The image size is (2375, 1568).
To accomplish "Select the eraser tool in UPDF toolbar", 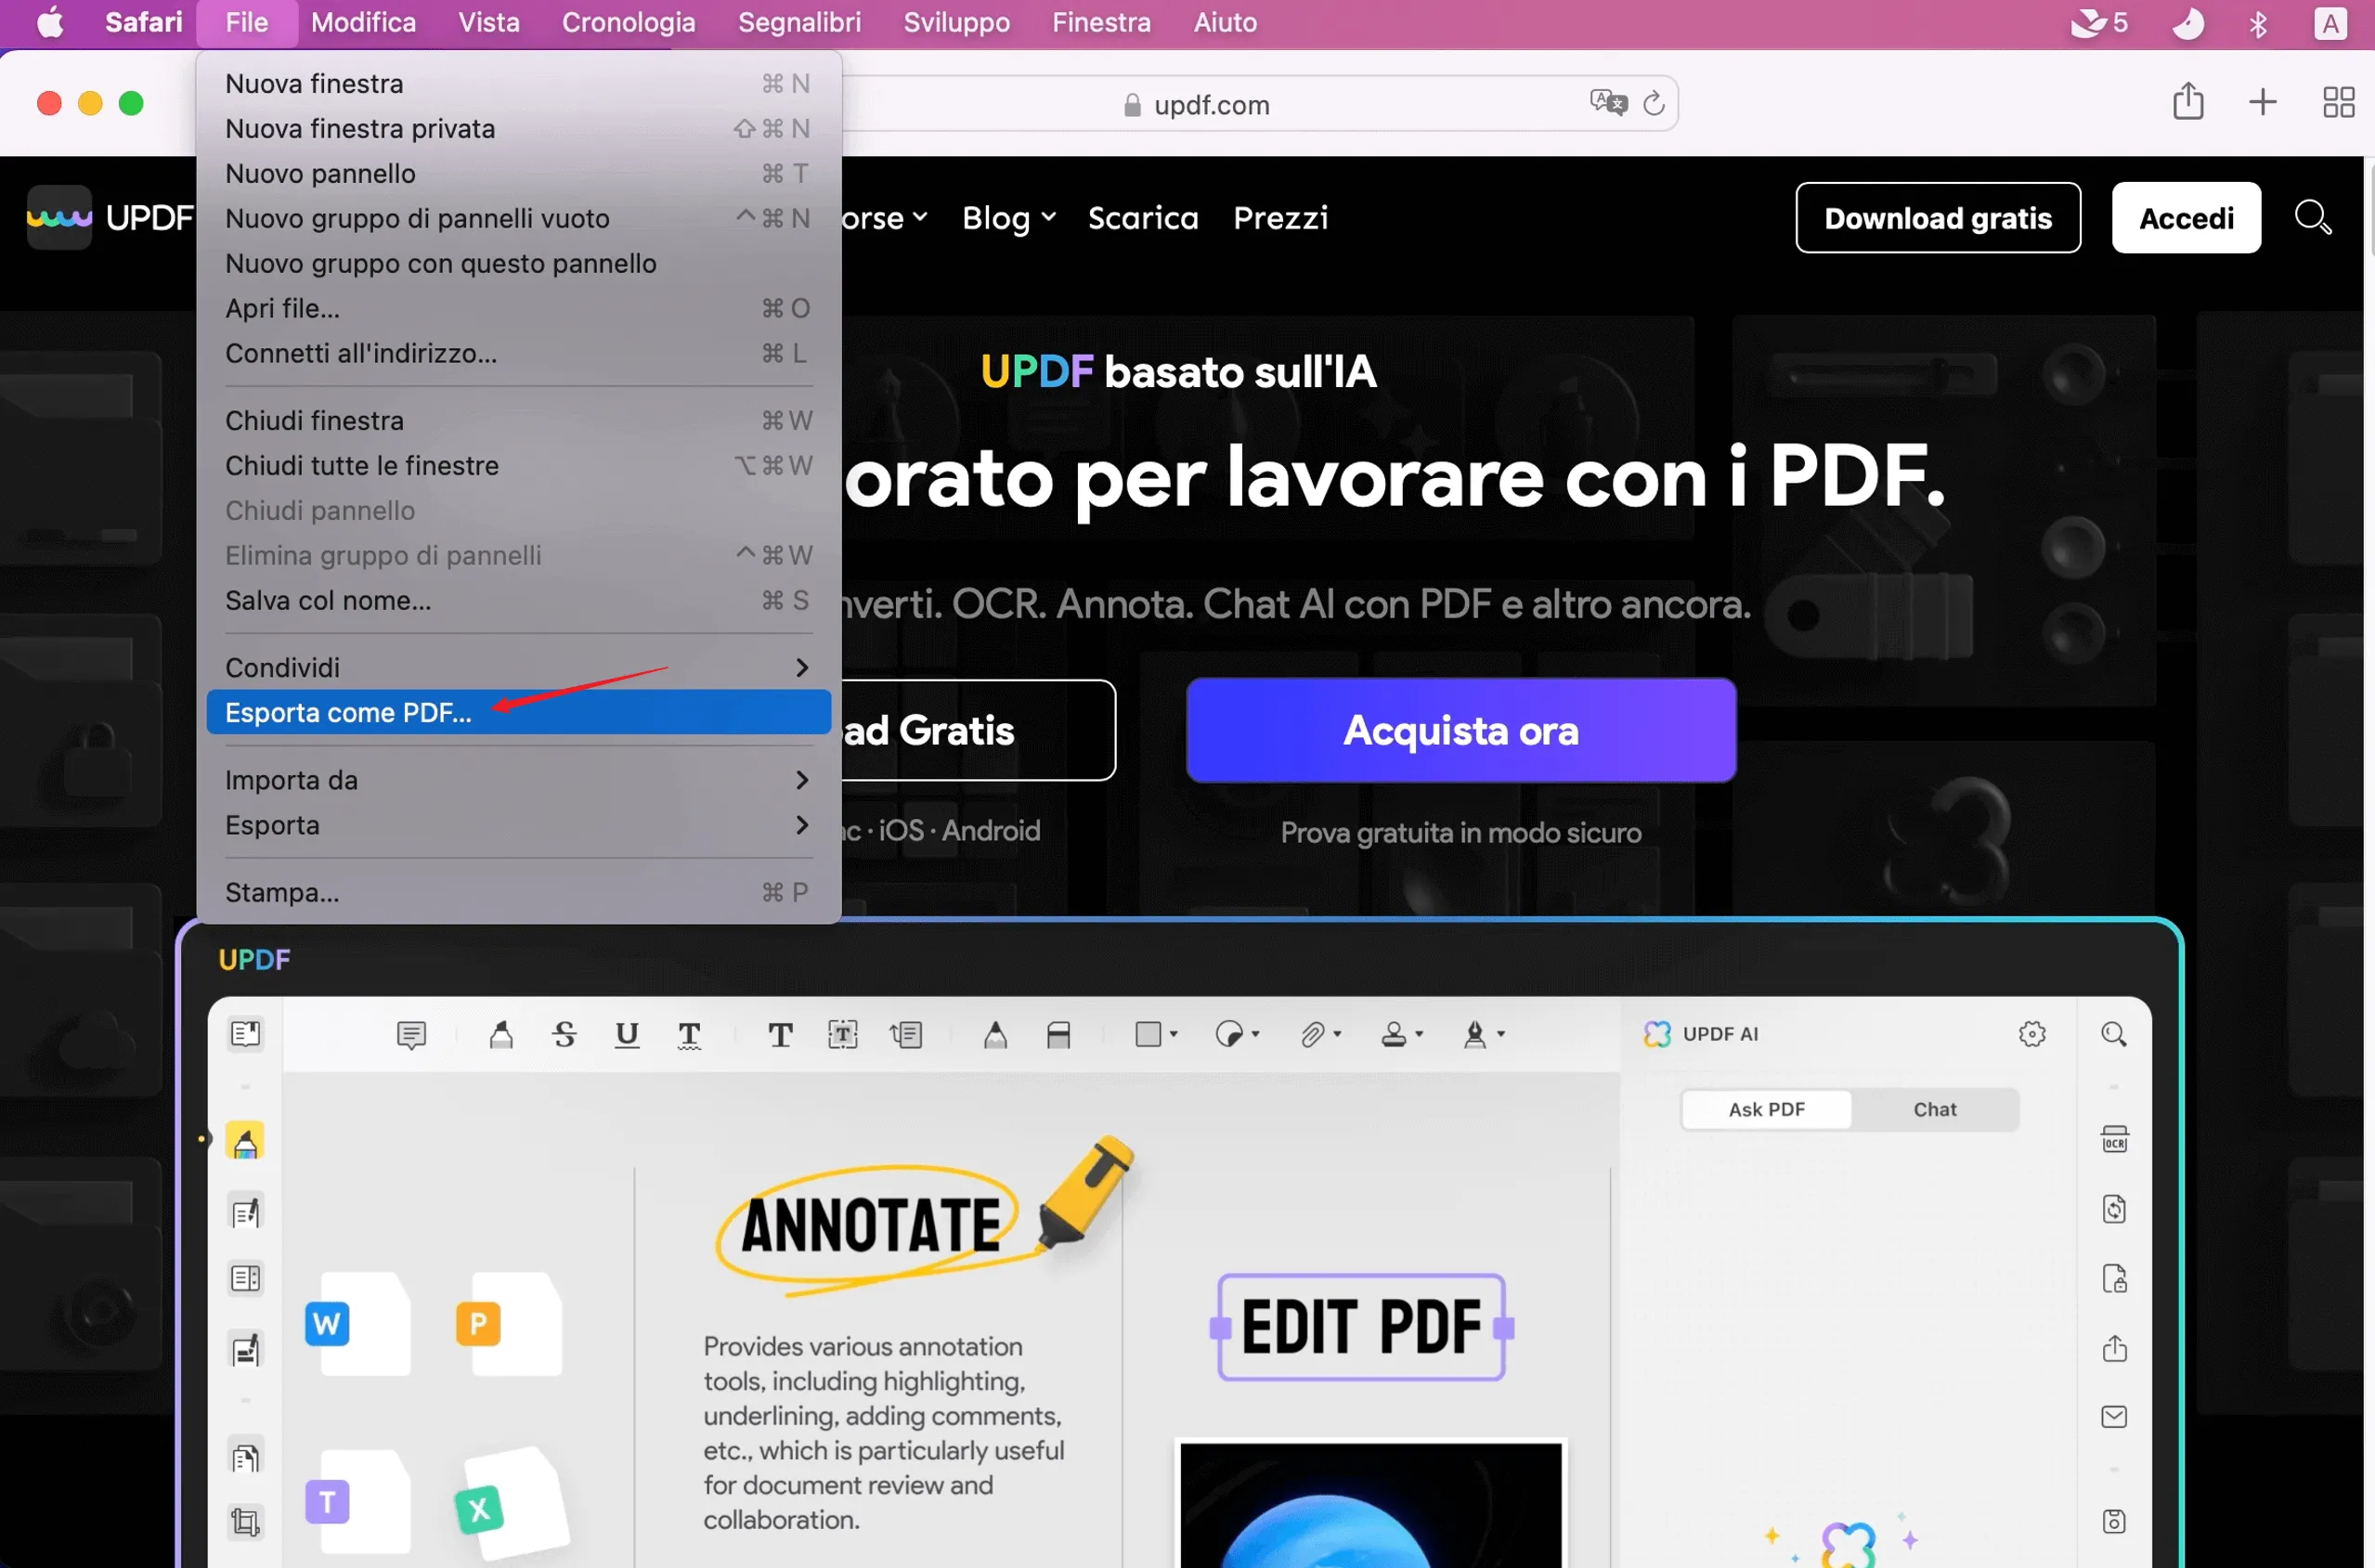I will (x=1058, y=1034).
